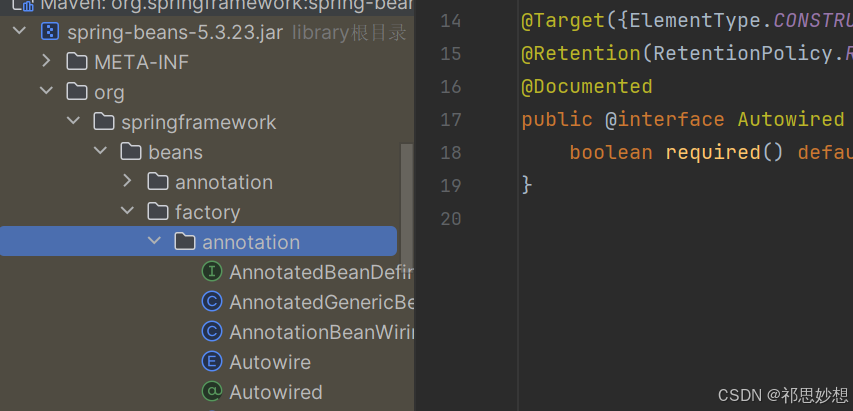
Task: Click the org folder icon
Action: pyautogui.click(x=77, y=91)
